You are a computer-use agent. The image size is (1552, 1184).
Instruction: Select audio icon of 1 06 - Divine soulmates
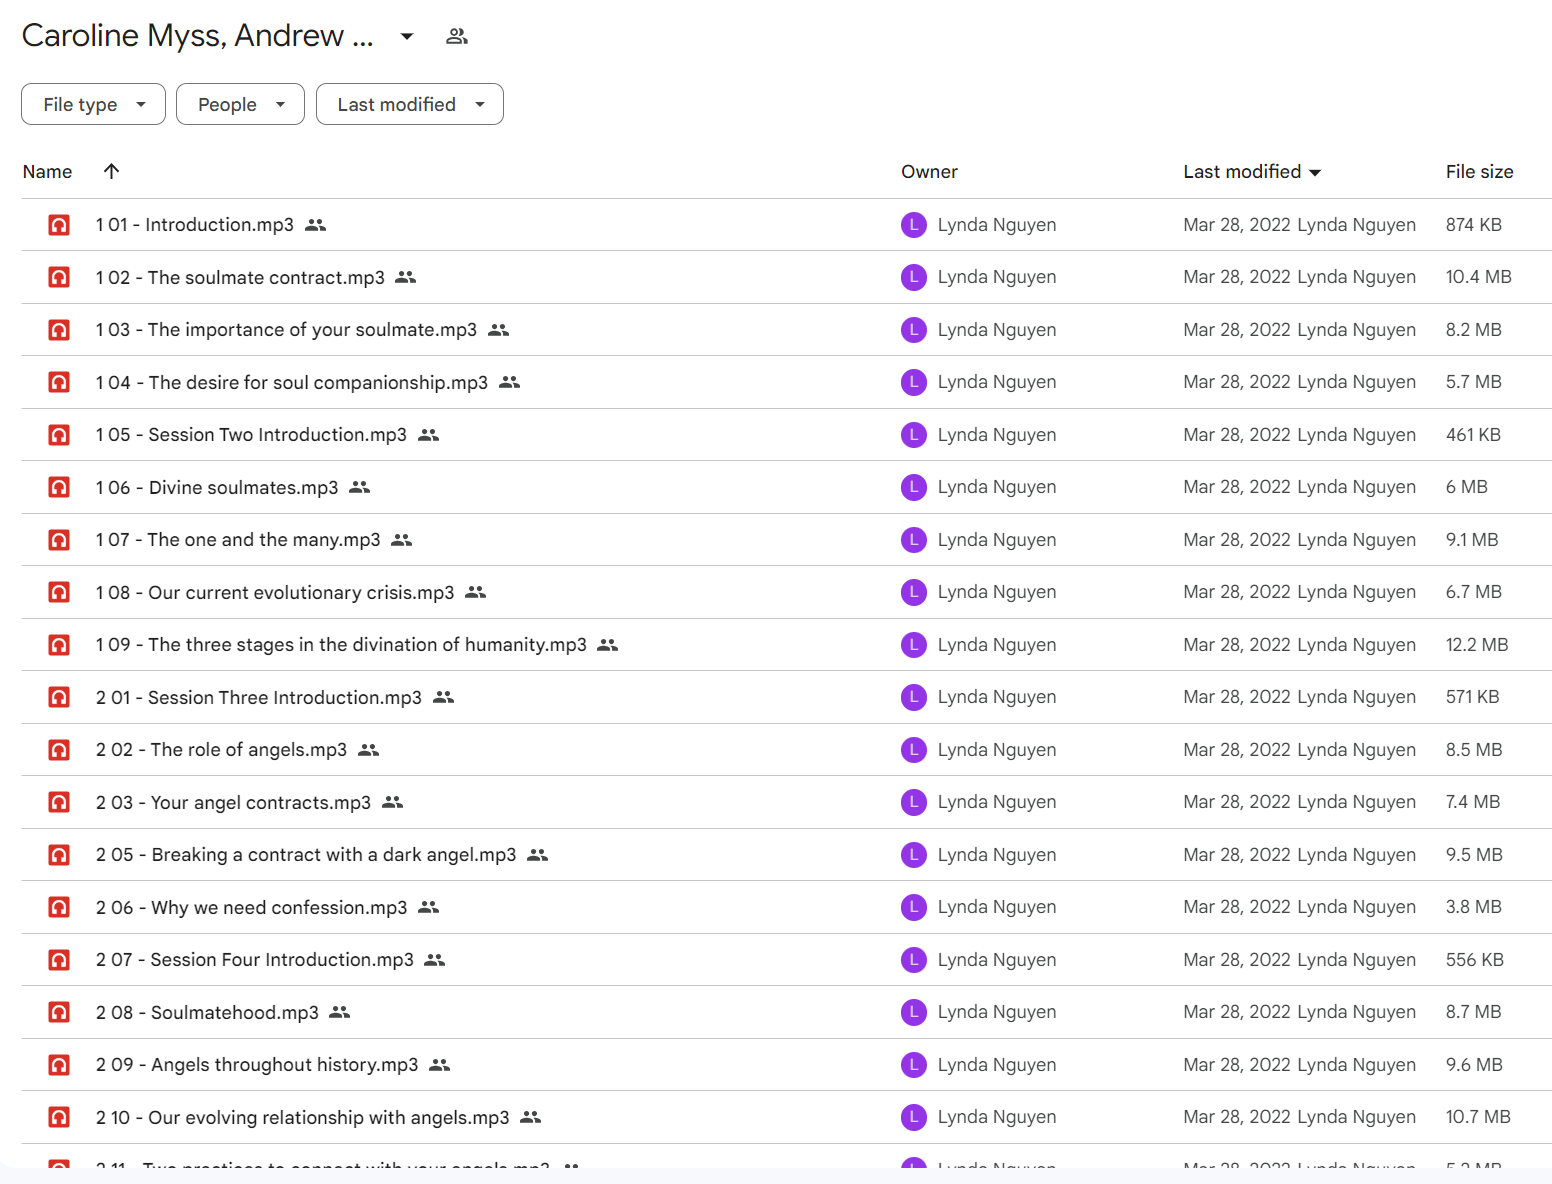59,487
